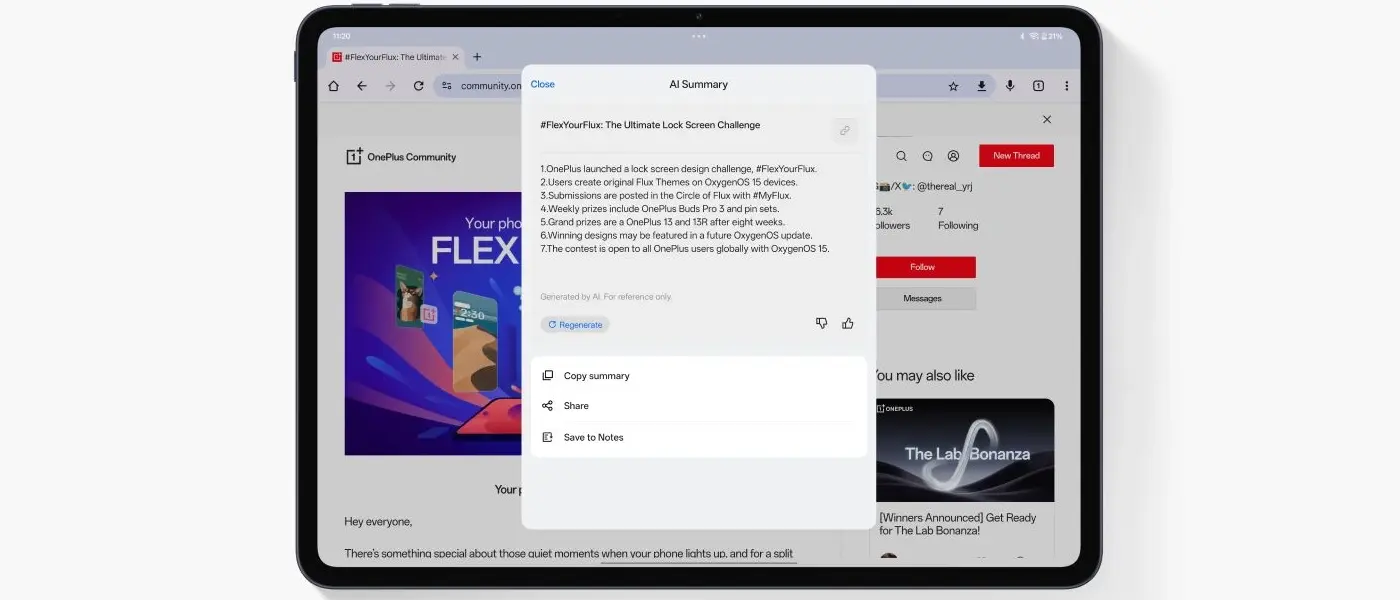
Task: Open the three-dot handle at top of screen
Action: pos(699,36)
